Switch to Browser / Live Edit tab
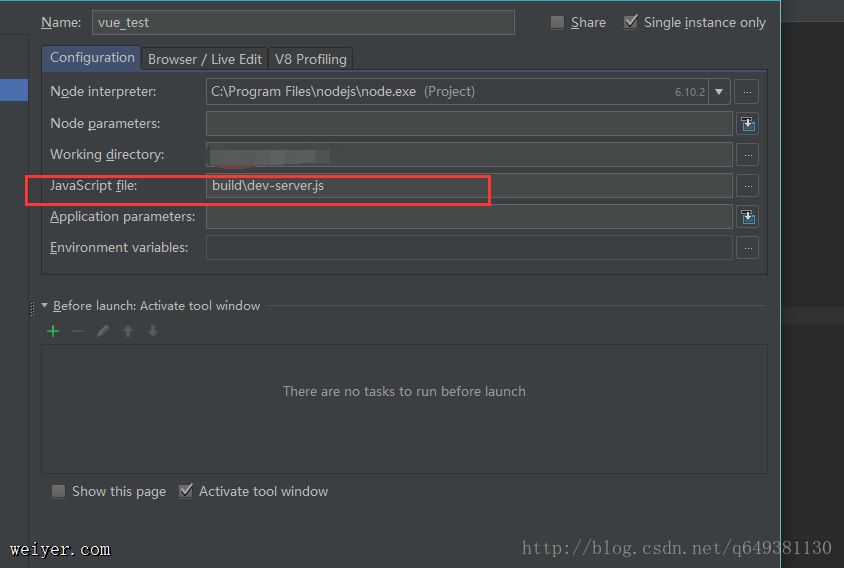 click(x=205, y=59)
